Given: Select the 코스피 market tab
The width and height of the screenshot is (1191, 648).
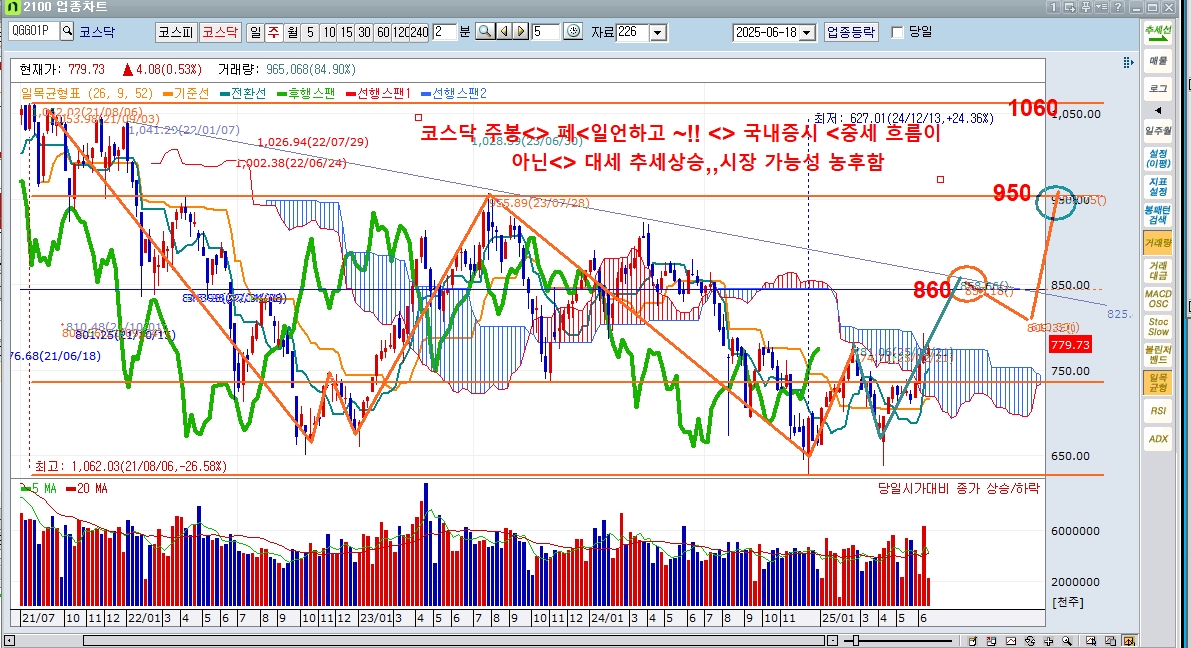Looking at the screenshot, I should click(x=176, y=32).
